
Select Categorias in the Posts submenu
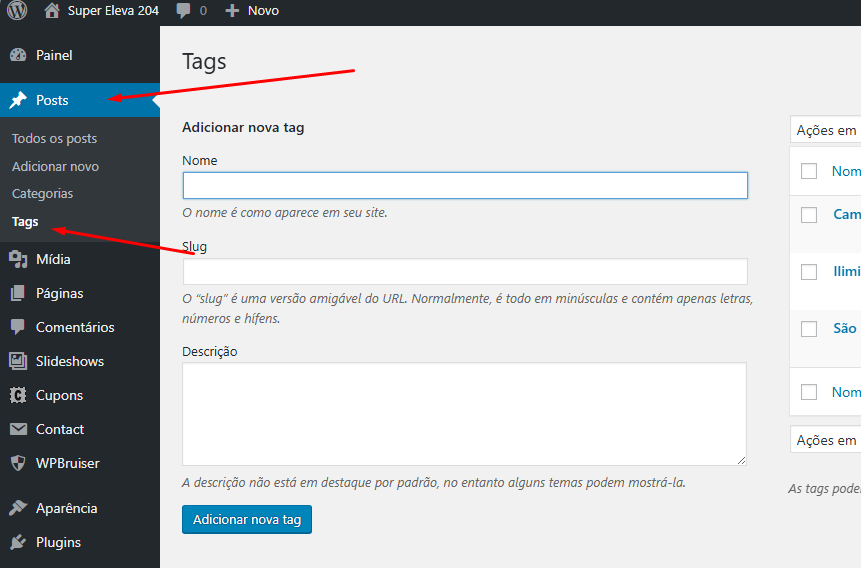43,193
